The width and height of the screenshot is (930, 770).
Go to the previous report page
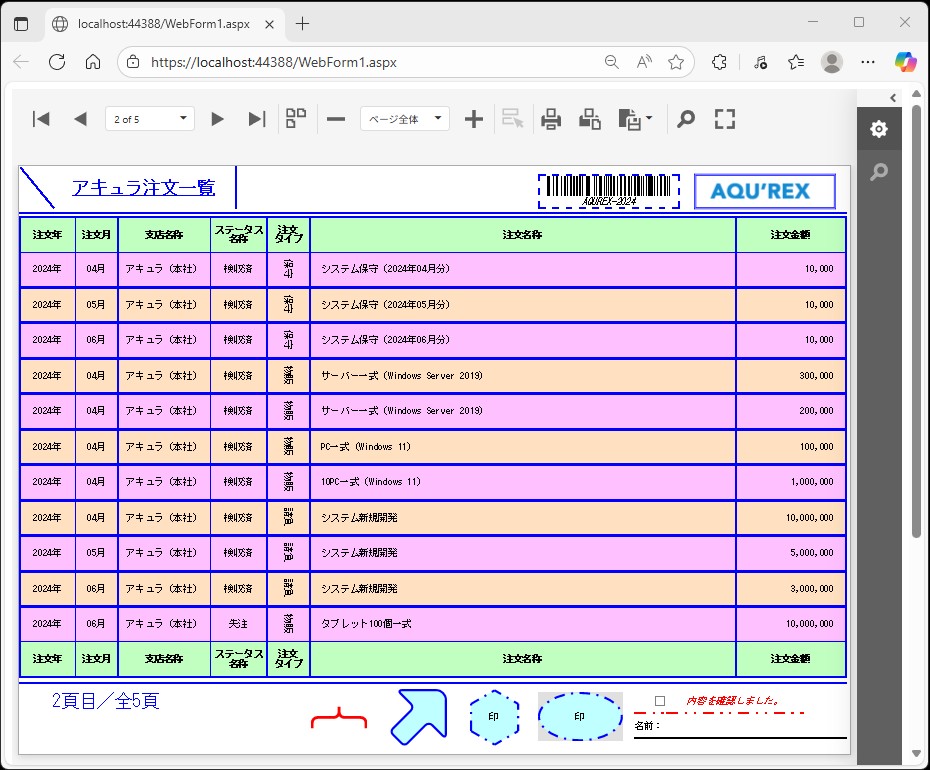[80, 119]
